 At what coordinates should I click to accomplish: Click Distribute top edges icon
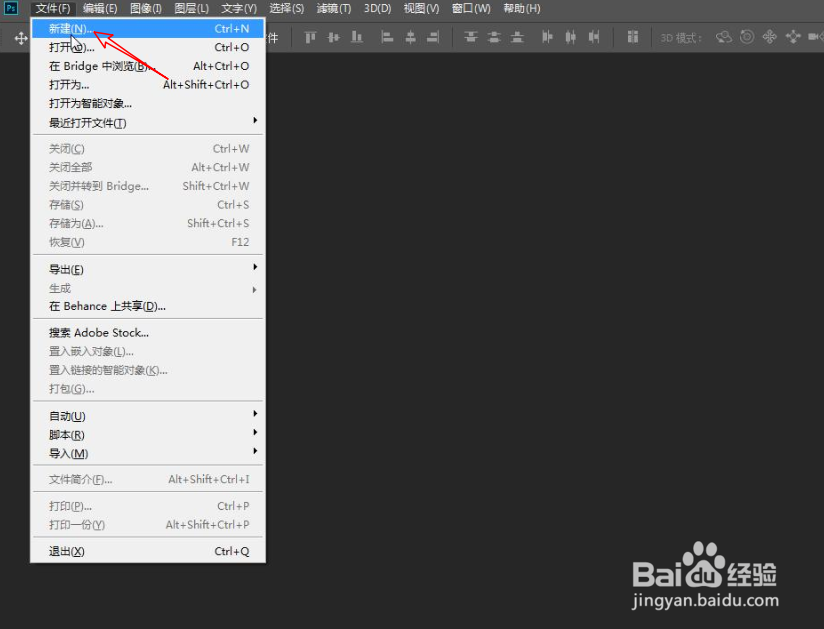471,37
